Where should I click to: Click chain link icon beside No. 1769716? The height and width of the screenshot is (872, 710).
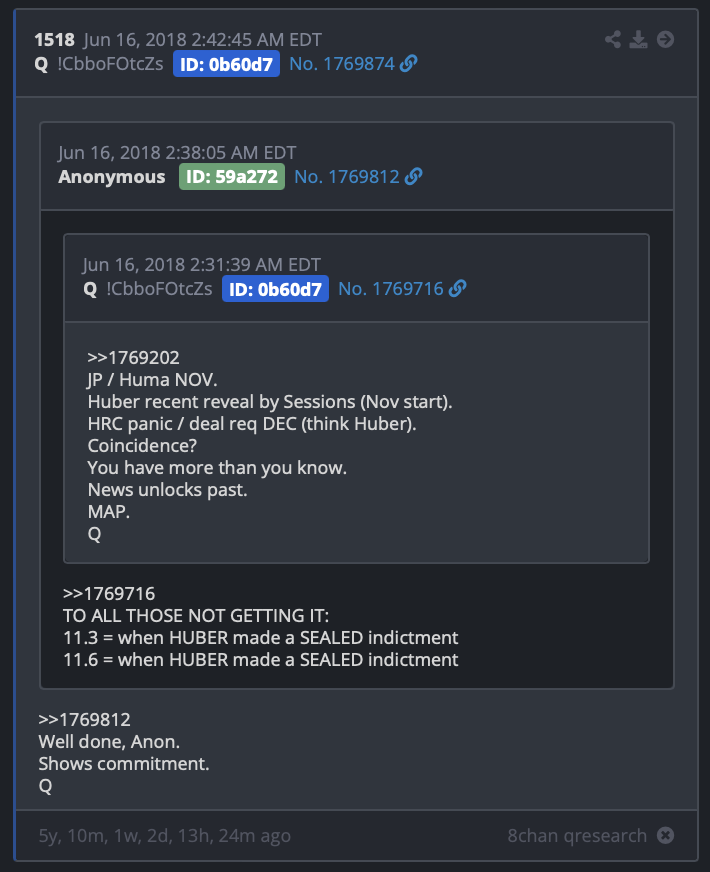pos(458,289)
